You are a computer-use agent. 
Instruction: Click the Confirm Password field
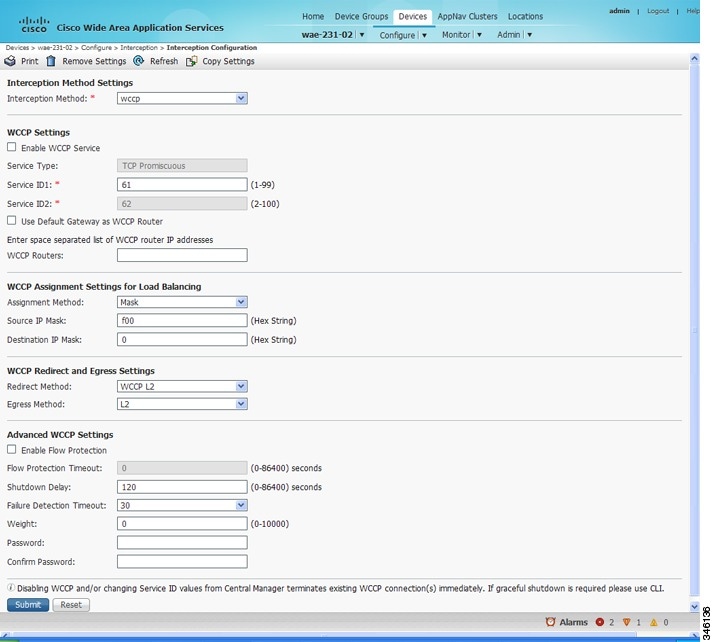[182, 562]
